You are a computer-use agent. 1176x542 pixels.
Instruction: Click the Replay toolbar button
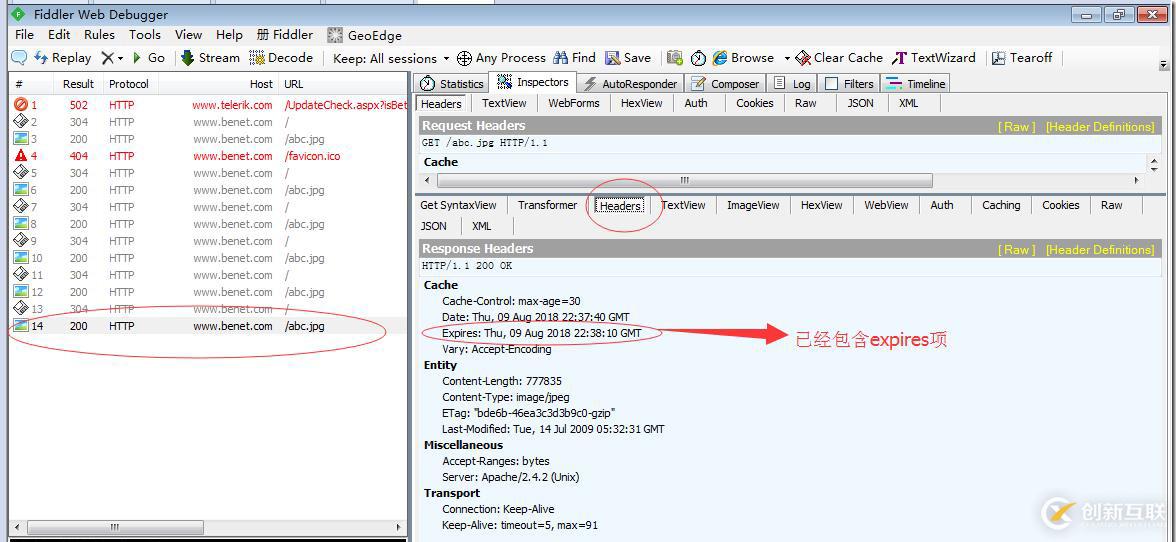click(x=63, y=58)
